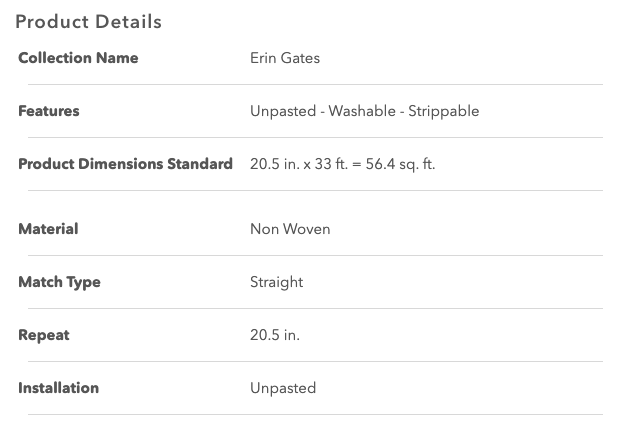Image resolution: width=619 pixels, height=434 pixels.
Task: Click the Product Dimensions Standard label
Action: (x=125, y=164)
